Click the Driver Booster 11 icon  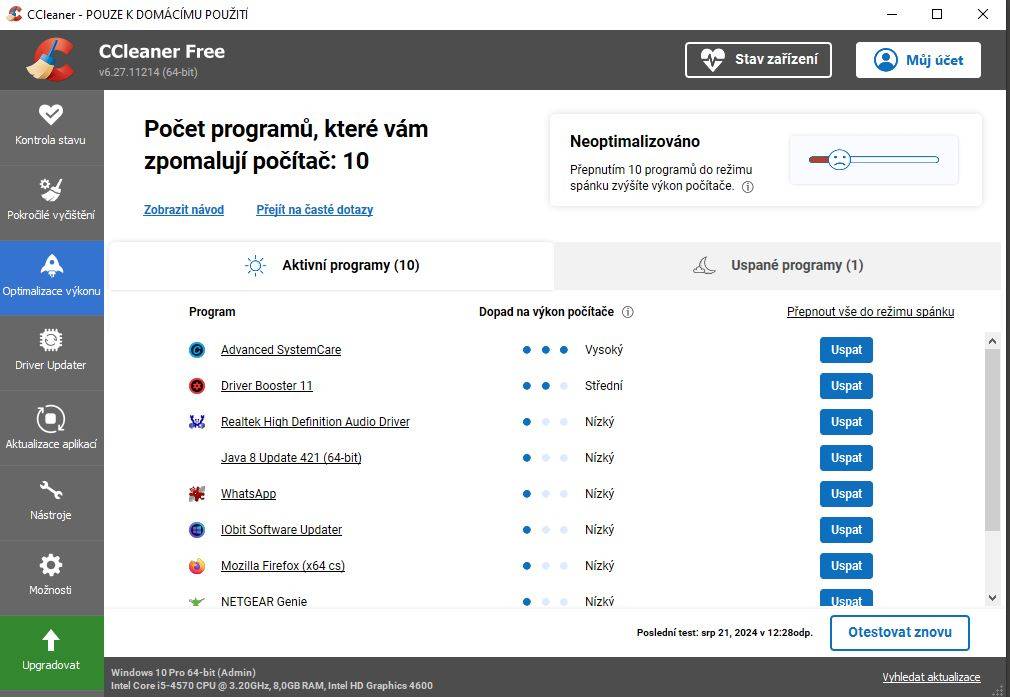[x=196, y=386]
